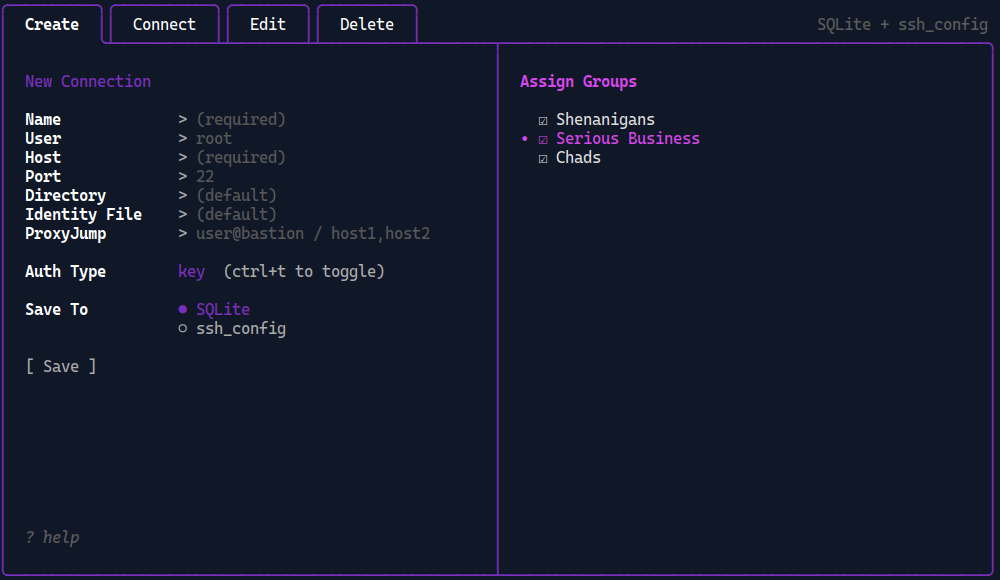Click the ctrl+t to toggle hint
The height and width of the screenshot is (580, 1000).
click(x=304, y=271)
